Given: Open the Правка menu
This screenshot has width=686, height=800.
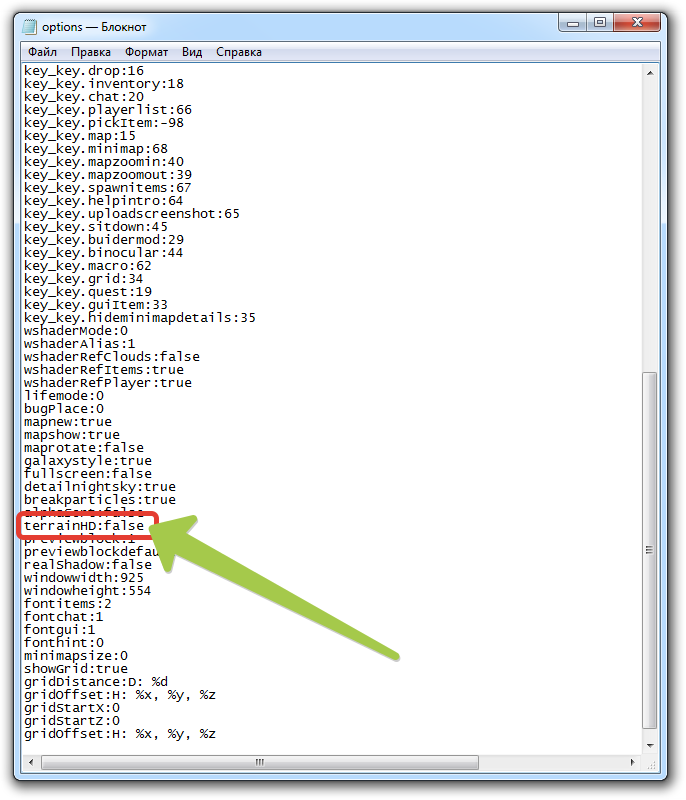Looking at the screenshot, I should pyautogui.click(x=90, y=52).
